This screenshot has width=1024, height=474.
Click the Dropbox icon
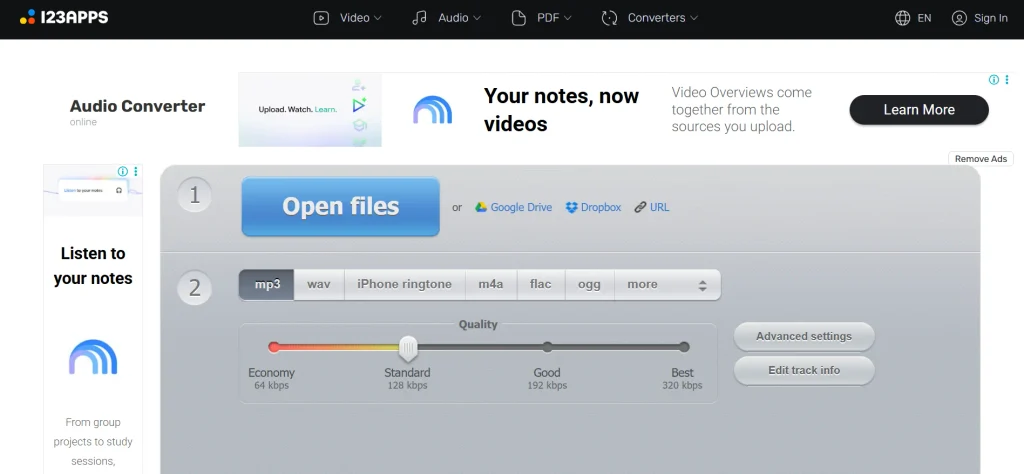point(571,207)
